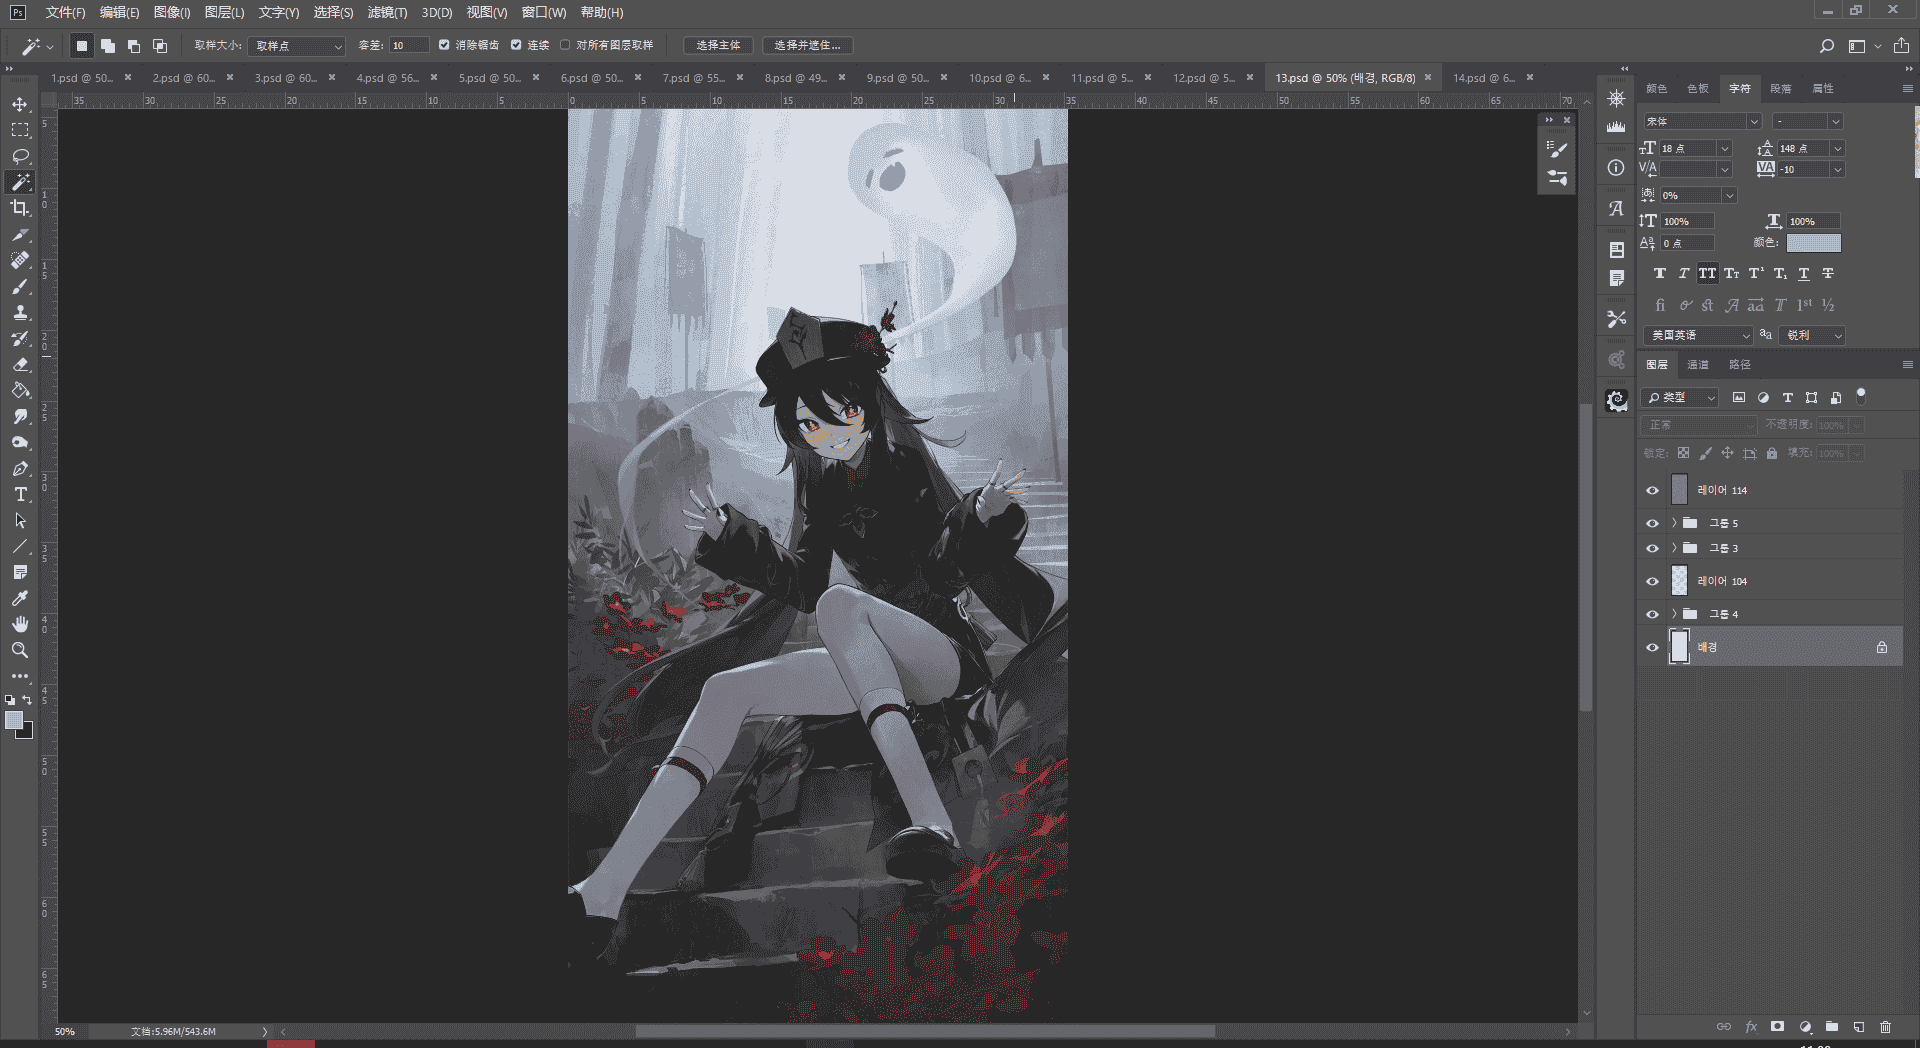Image resolution: width=1920 pixels, height=1048 pixels.
Task: Click the 容差 tolerance input field
Action: [409, 46]
